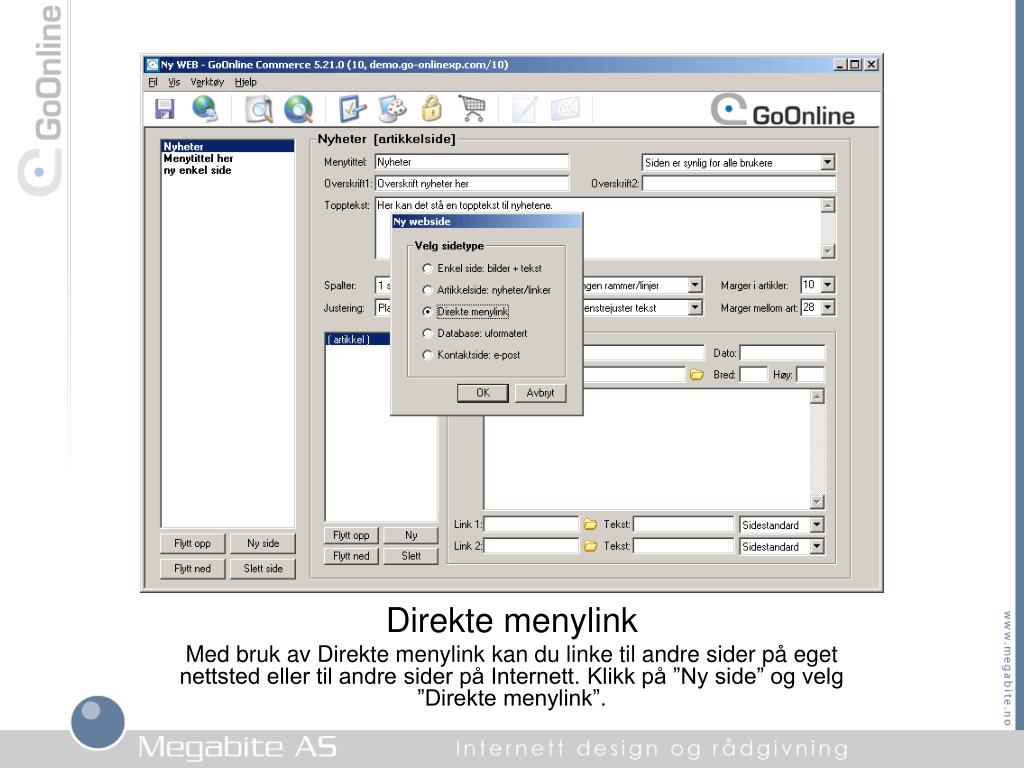Image resolution: width=1024 pixels, height=768 pixels.
Task: Click Flytt opp under article list
Action: [x=351, y=535]
